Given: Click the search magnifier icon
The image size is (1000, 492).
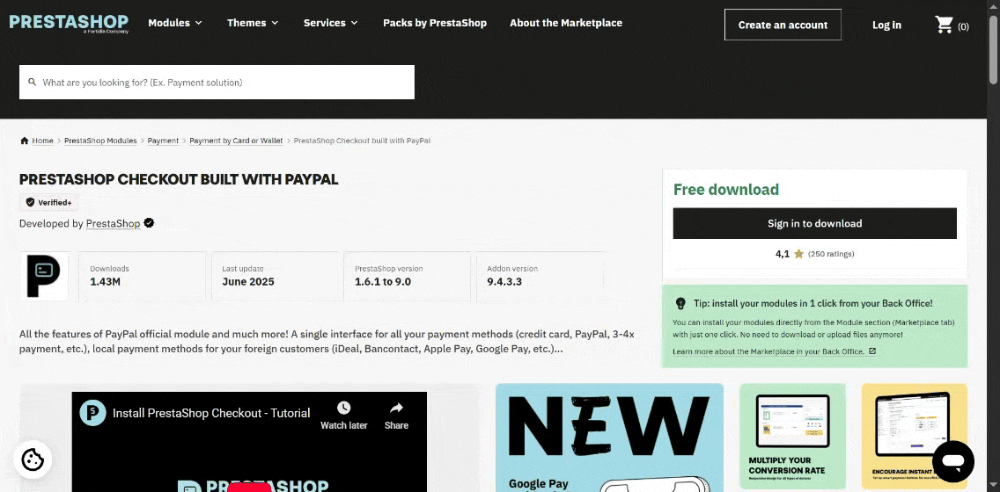Looking at the screenshot, I should tap(32, 83).
